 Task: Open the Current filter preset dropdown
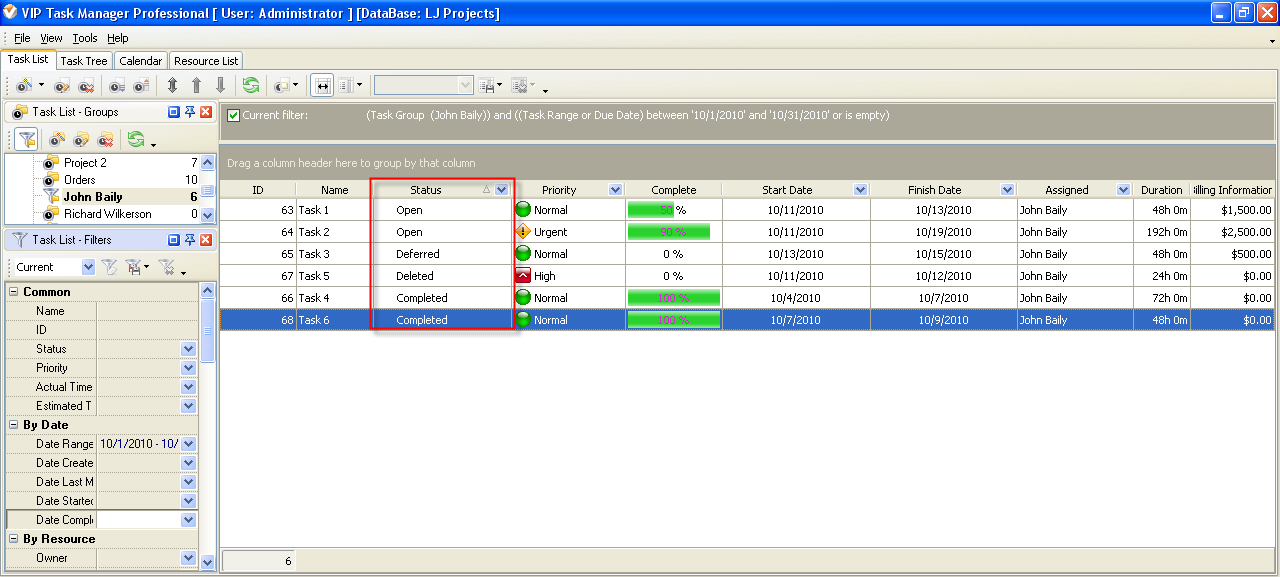88,267
